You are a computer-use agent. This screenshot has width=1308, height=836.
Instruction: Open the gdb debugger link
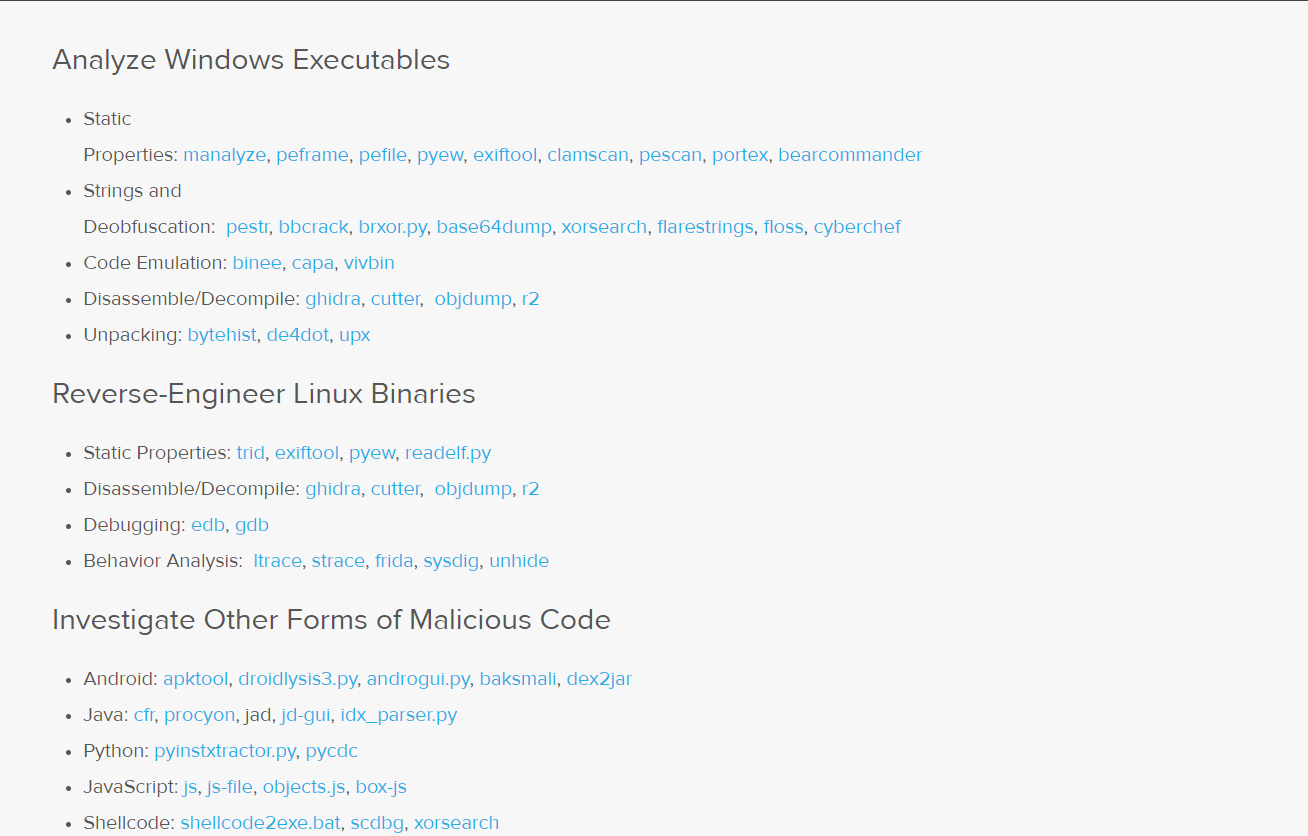pos(252,525)
